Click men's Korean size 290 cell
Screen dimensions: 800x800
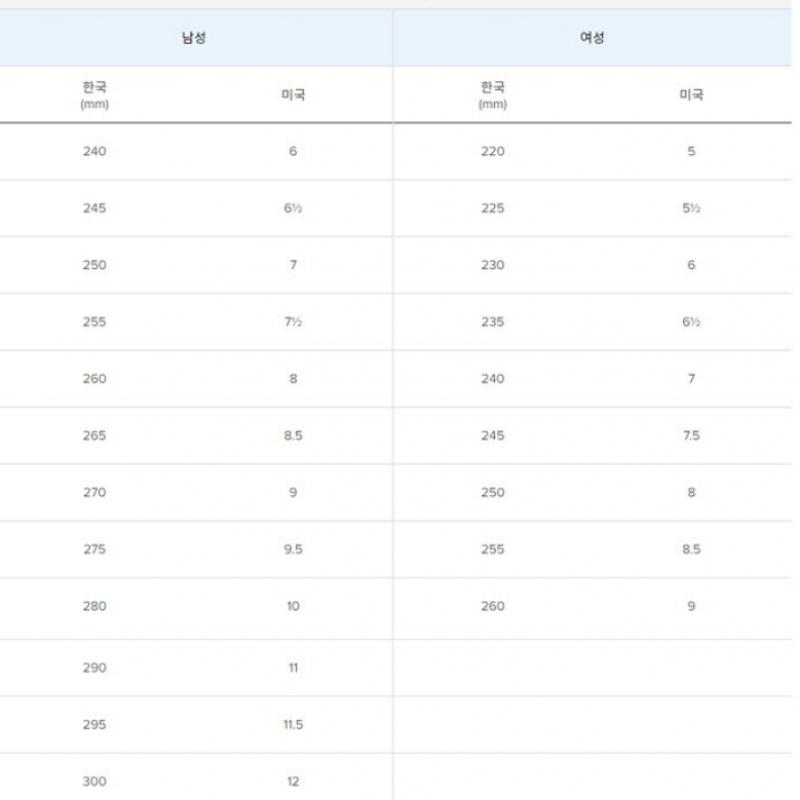pyautogui.click(x=95, y=668)
